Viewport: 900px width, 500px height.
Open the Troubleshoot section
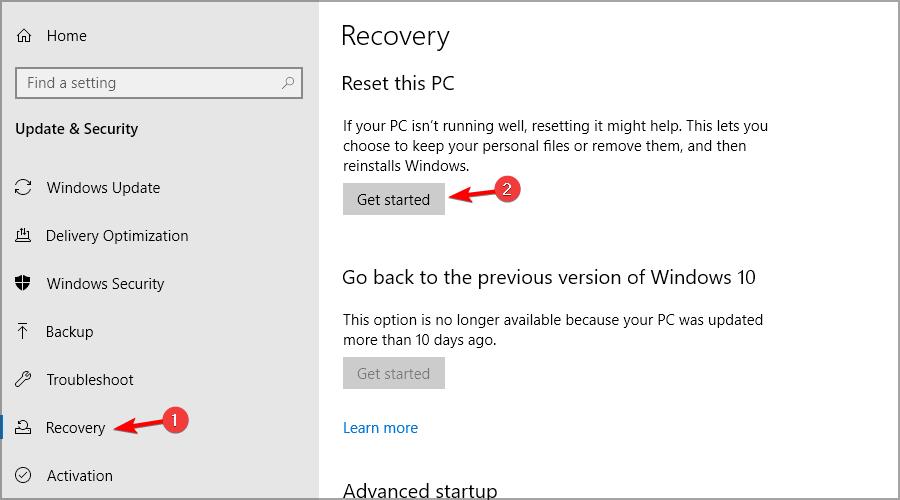click(x=90, y=379)
